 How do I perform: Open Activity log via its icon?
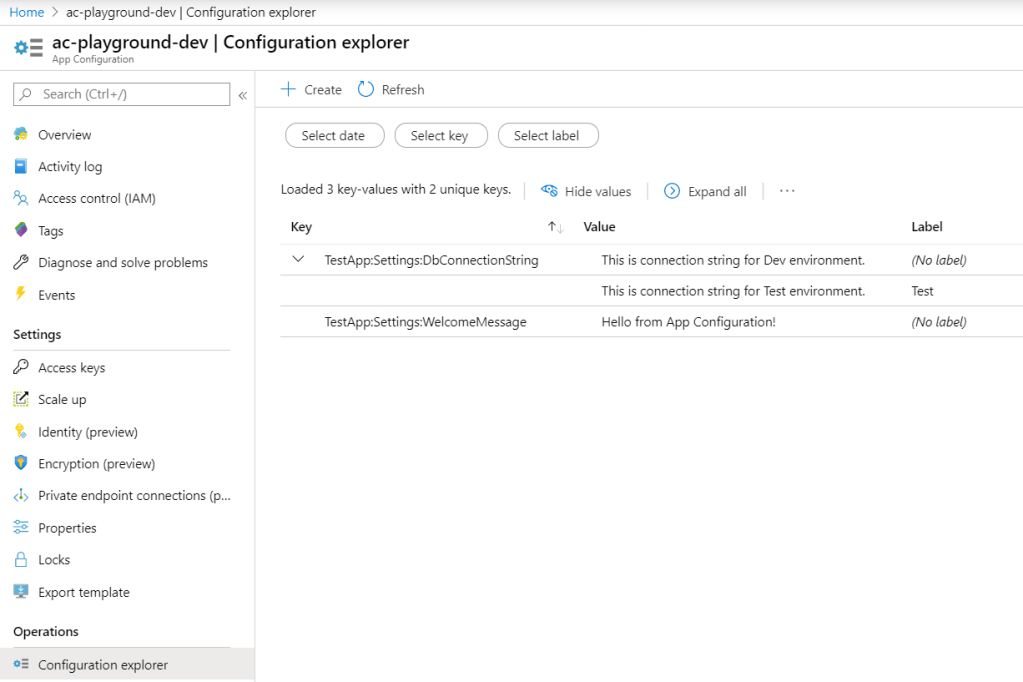pos(21,166)
